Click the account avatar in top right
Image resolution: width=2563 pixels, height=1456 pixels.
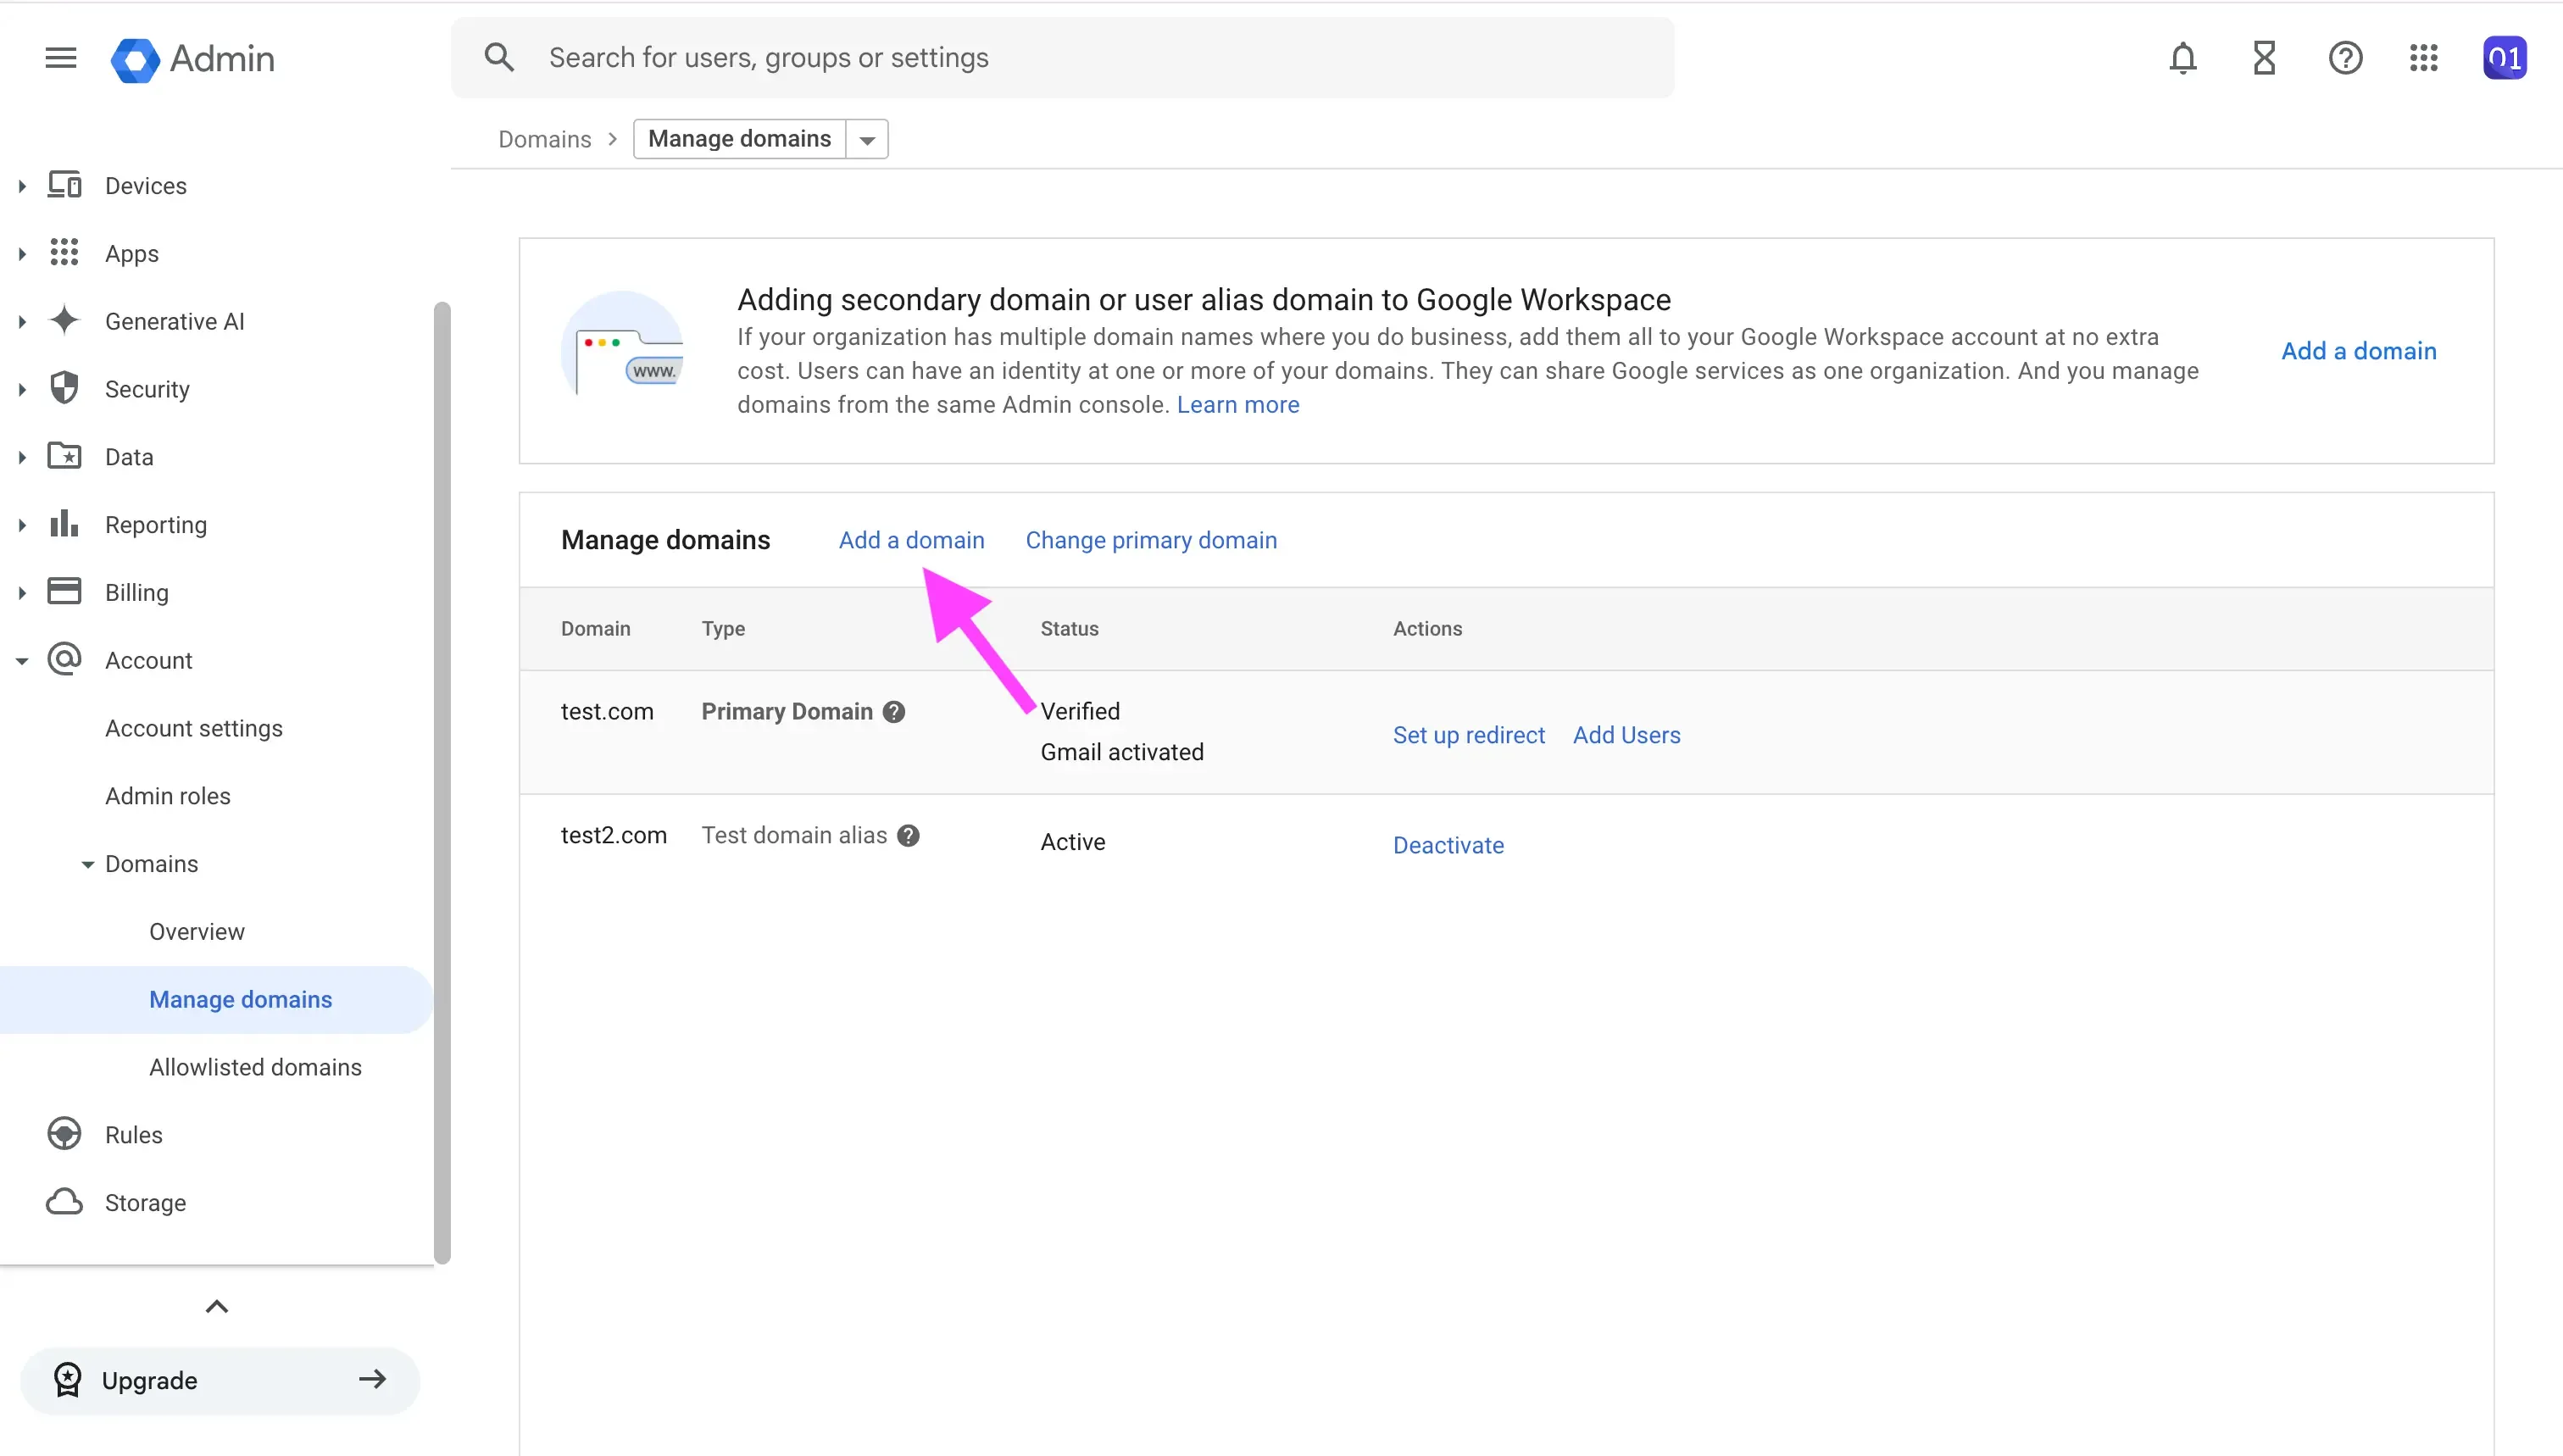click(x=2505, y=57)
